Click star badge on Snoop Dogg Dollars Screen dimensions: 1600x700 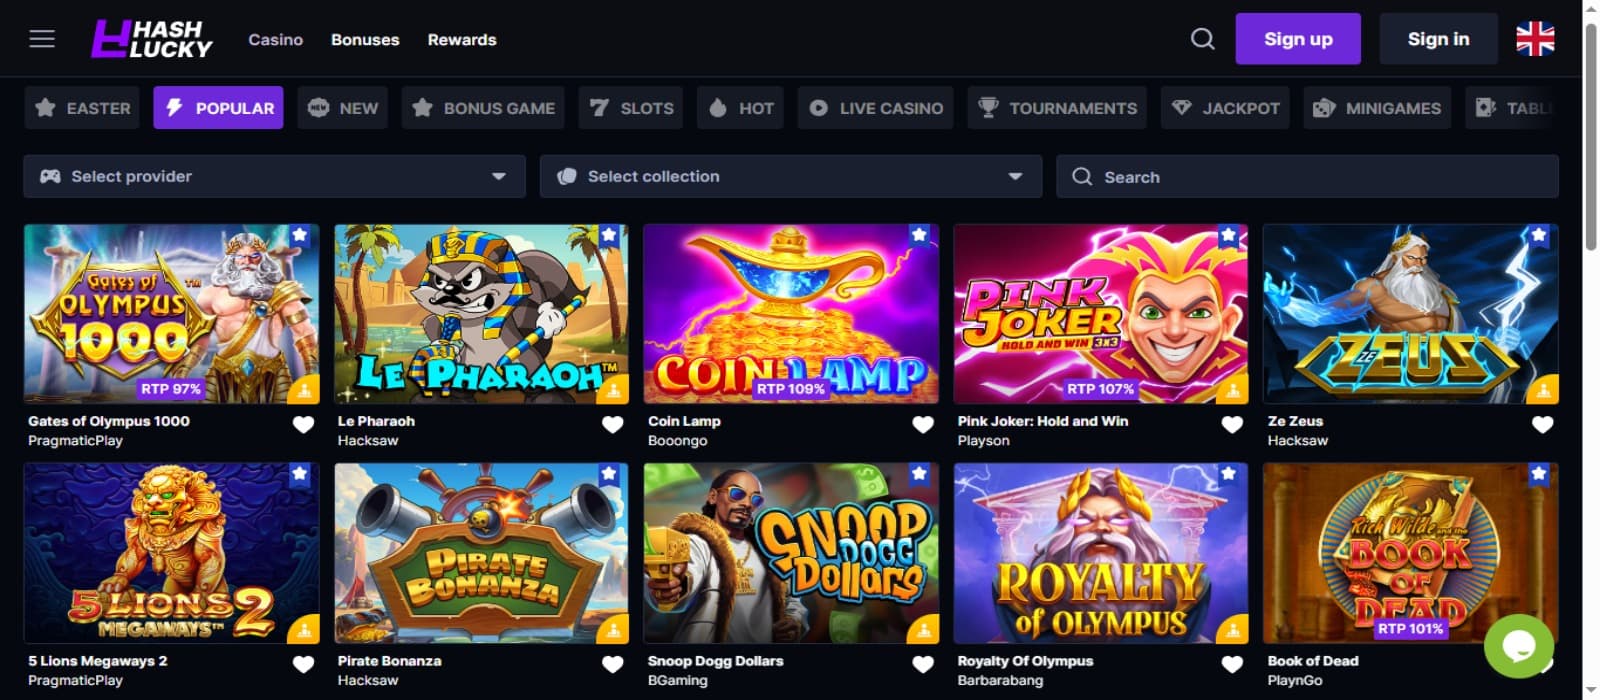pyautogui.click(x=919, y=474)
